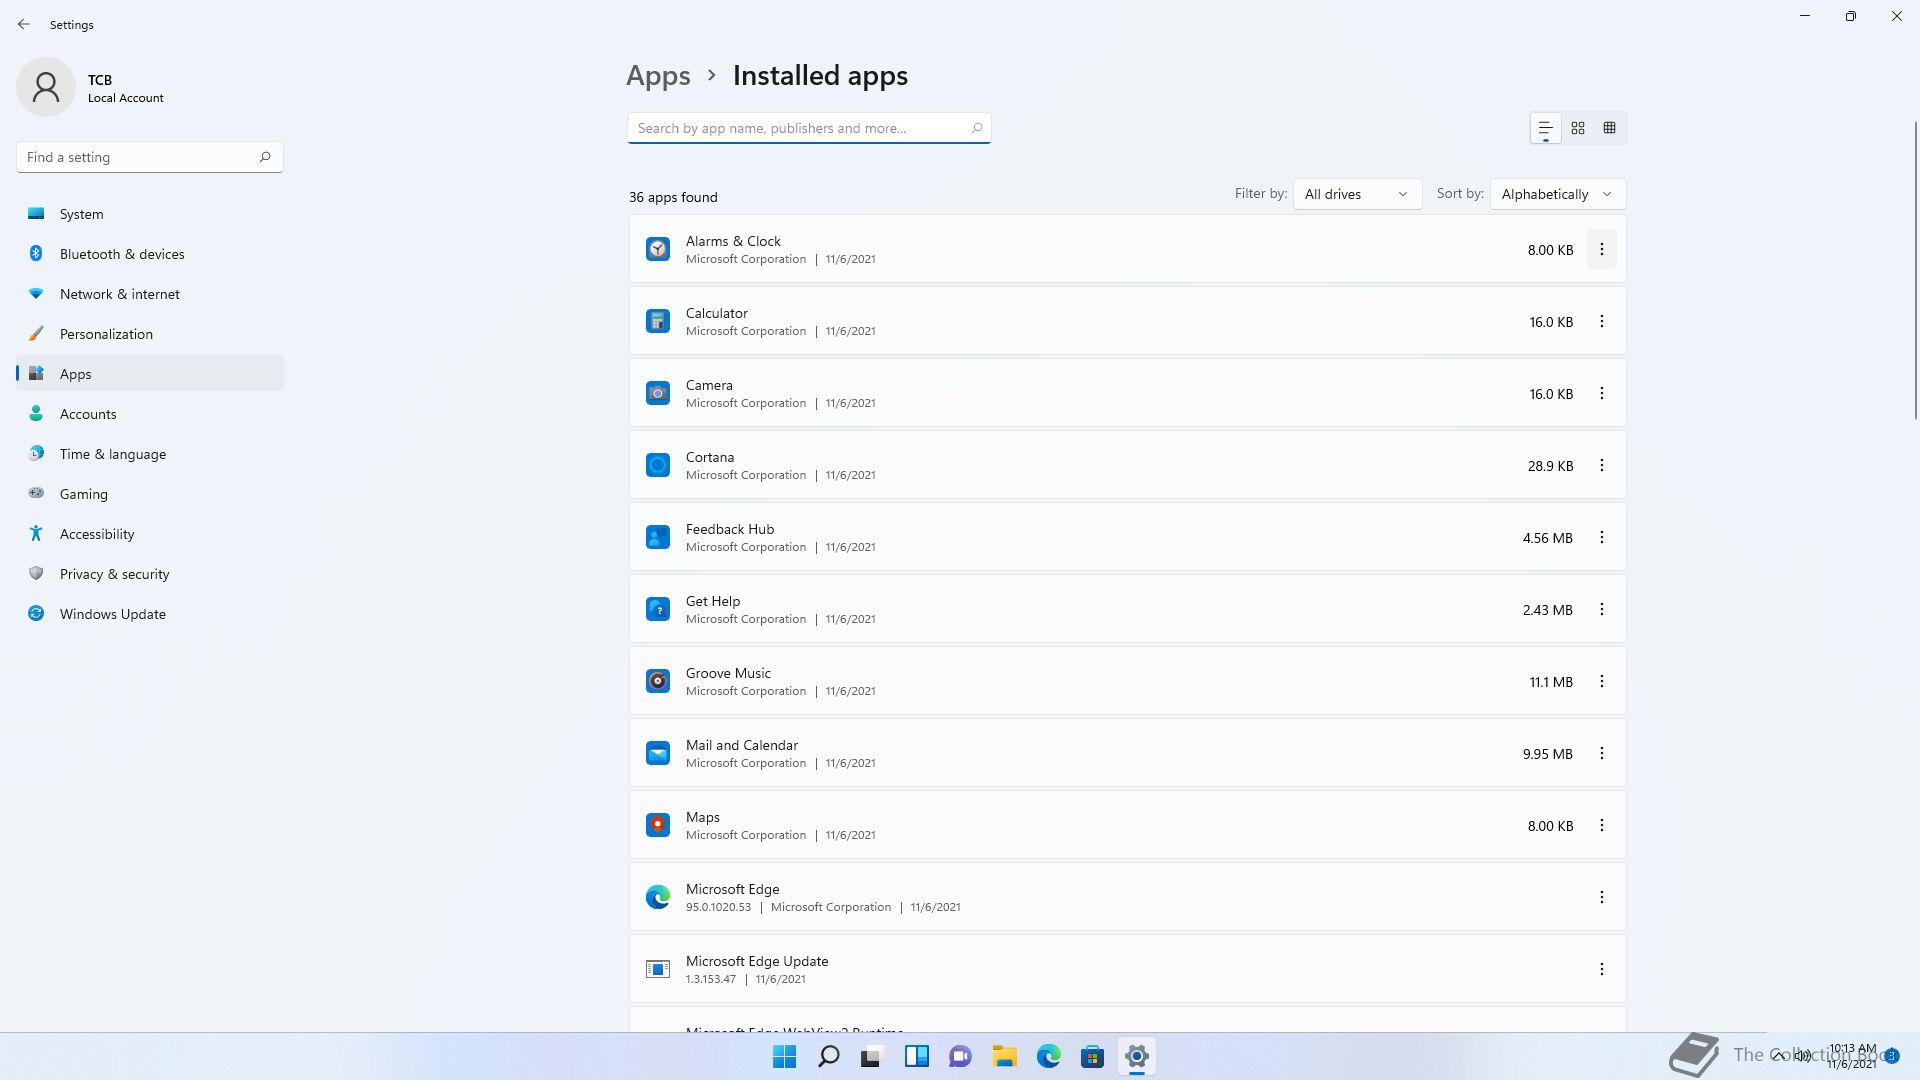Image resolution: width=1920 pixels, height=1080 pixels.
Task: Open Bluetooth & devices settings
Action: 150,254
